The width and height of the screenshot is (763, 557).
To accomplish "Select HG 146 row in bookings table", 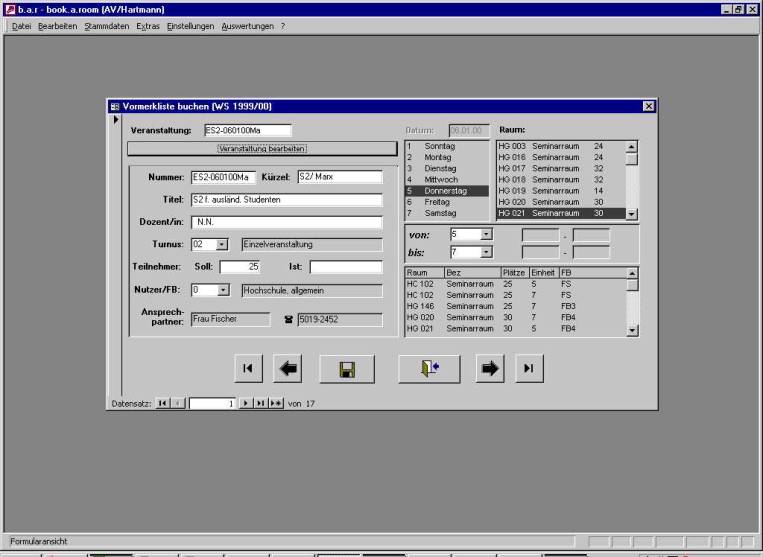I will click(x=516, y=306).
